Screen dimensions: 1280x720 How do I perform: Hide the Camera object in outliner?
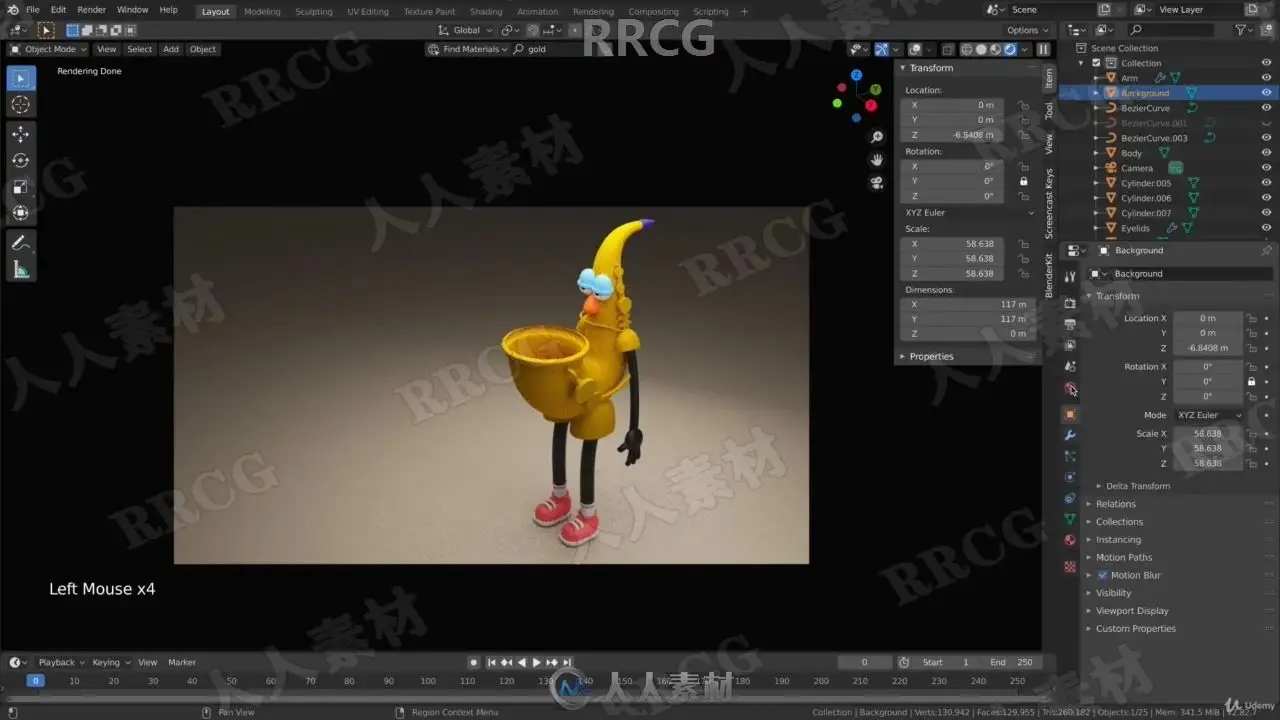point(1266,168)
